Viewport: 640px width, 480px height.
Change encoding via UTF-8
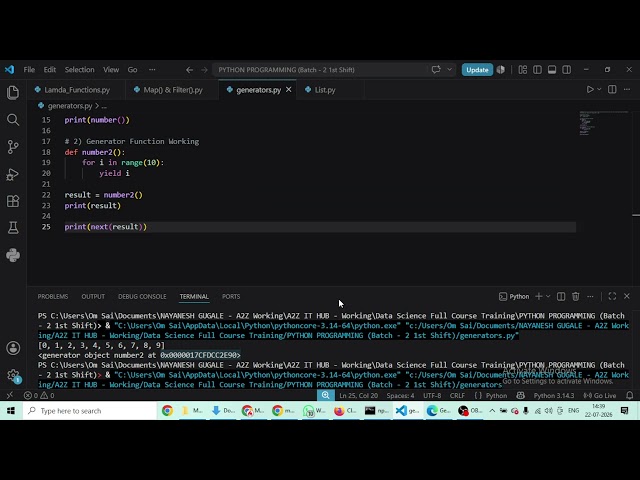point(432,396)
